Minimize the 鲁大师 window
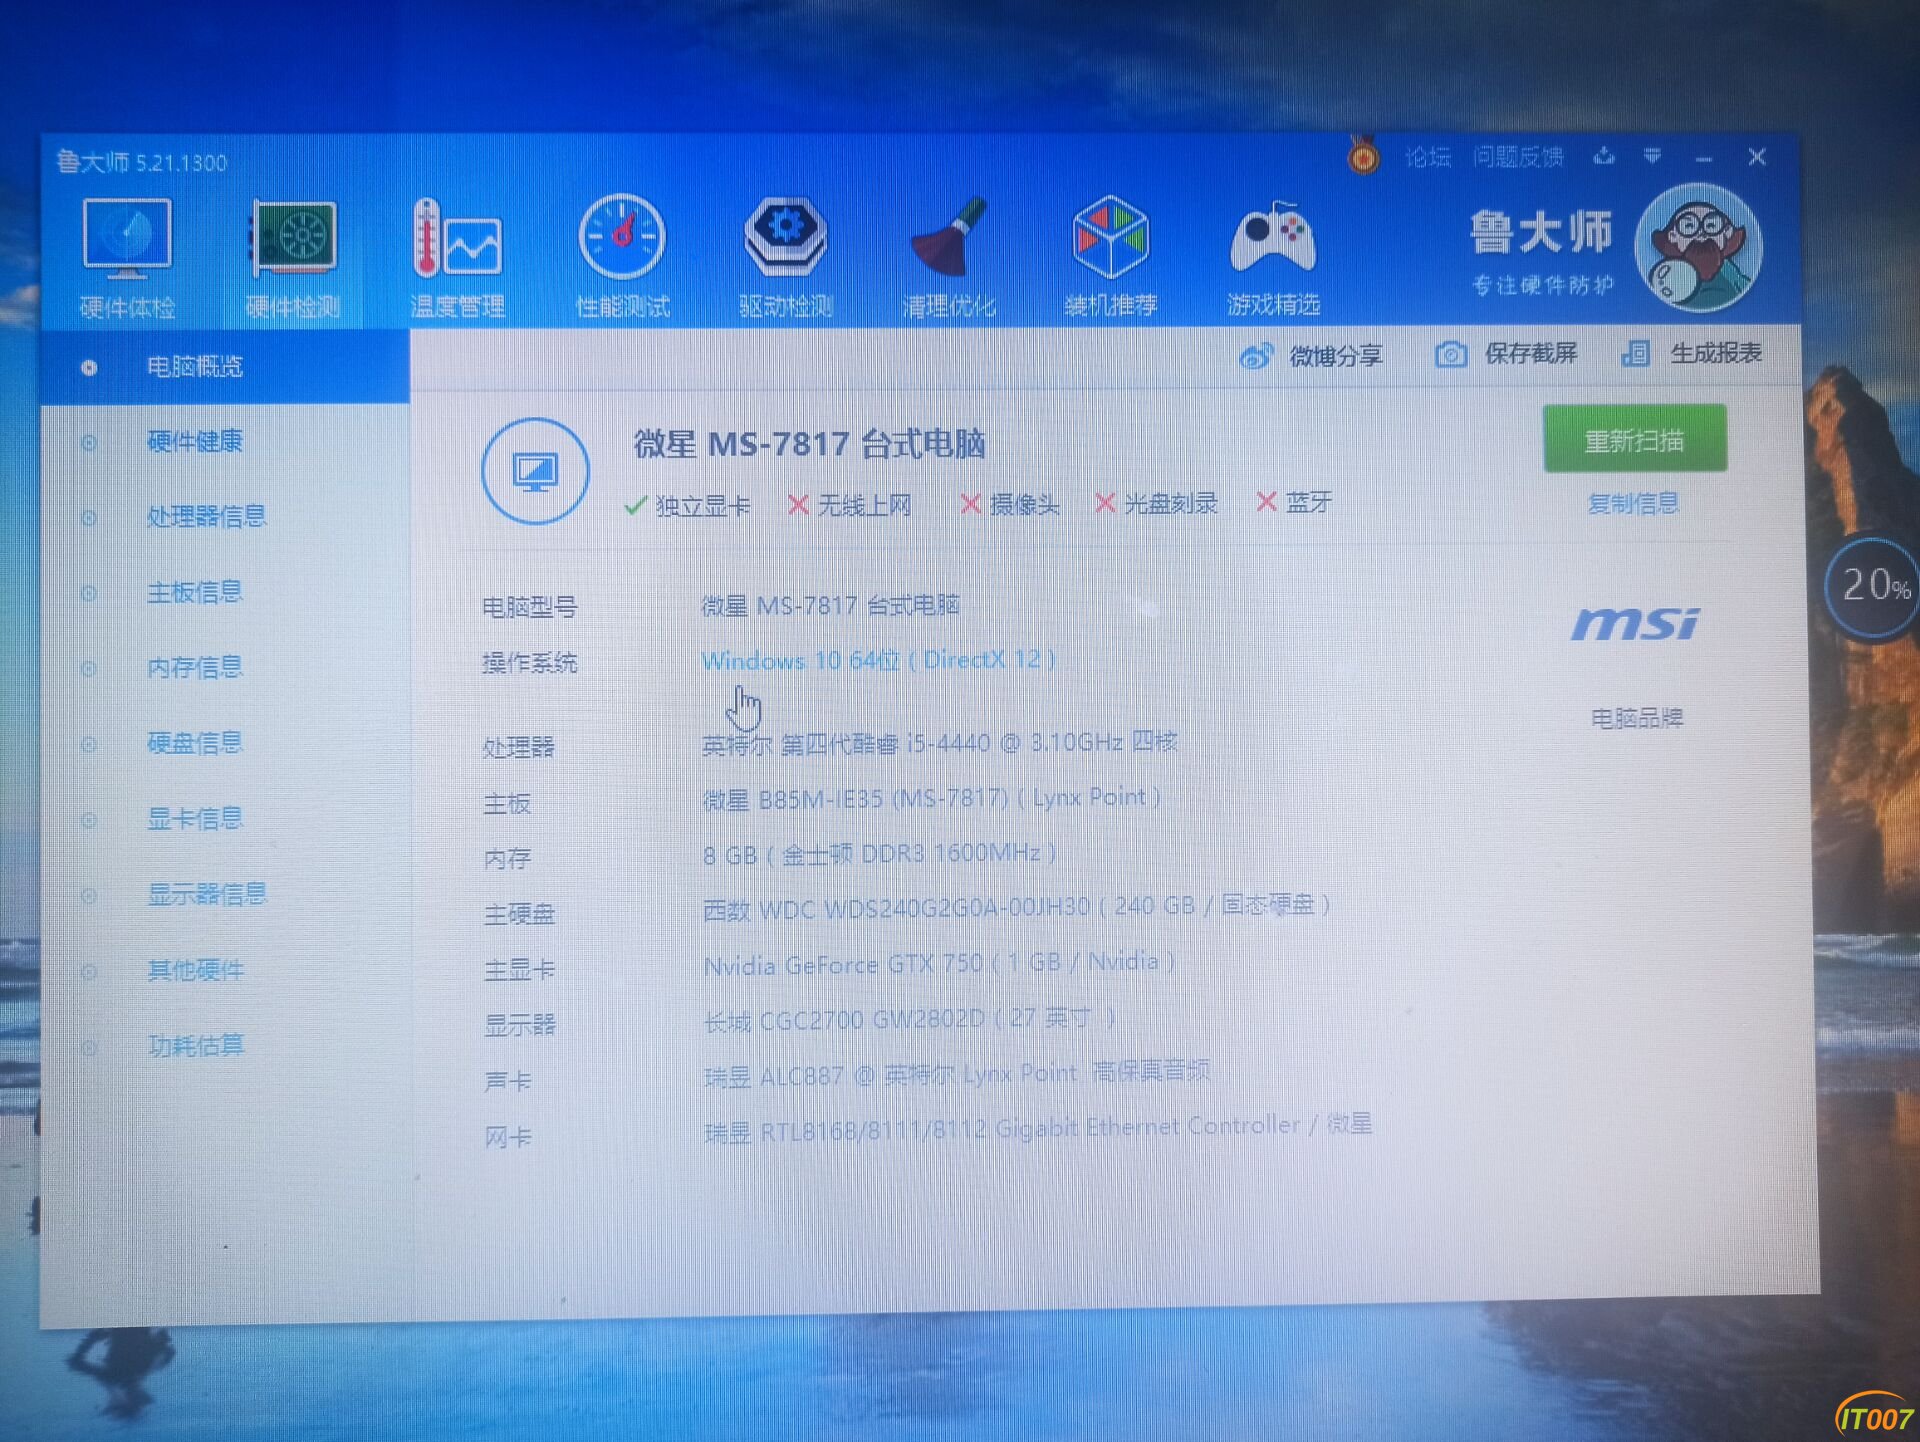Screen dimensions: 1920x1442 click(x=1704, y=158)
